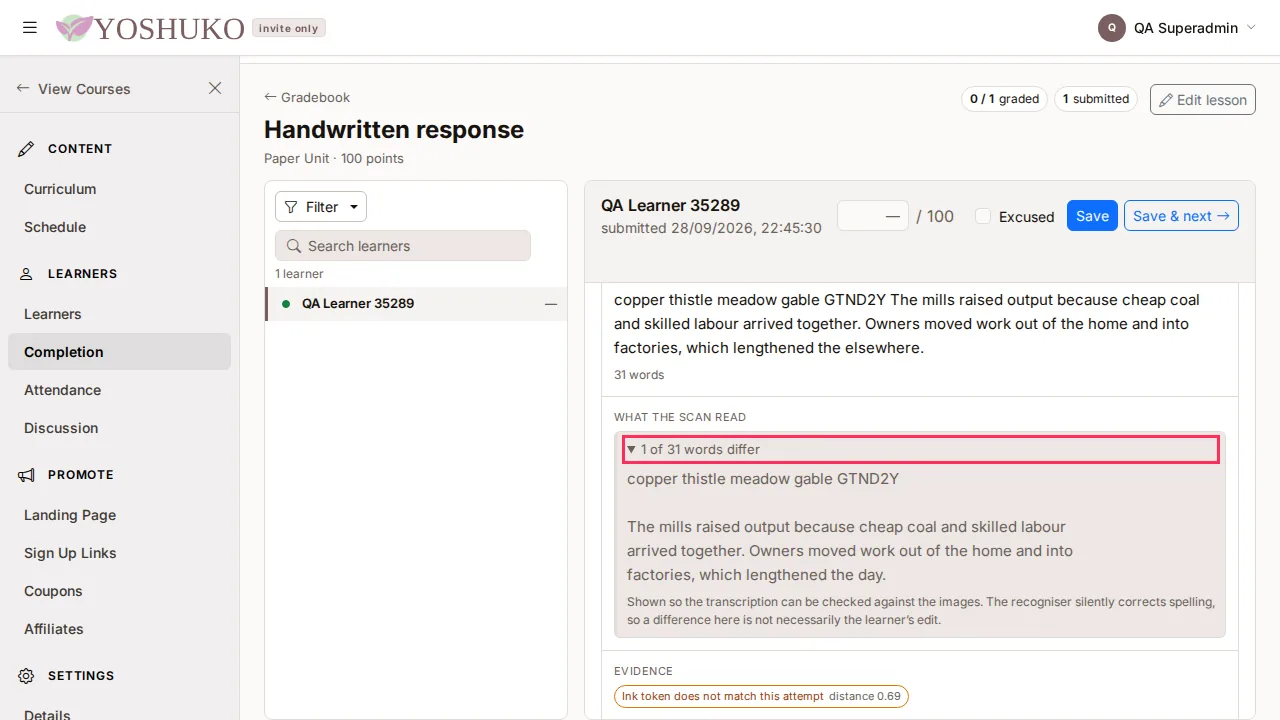Click the Content pencil icon
The image size is (1280, 720).
(x=27, y=149)
